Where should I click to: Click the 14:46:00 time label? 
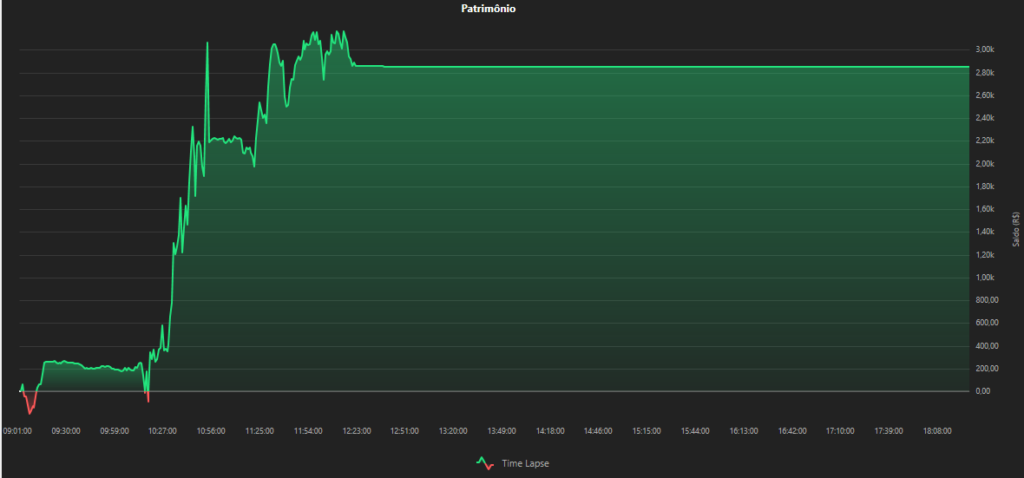coord(598,431)
